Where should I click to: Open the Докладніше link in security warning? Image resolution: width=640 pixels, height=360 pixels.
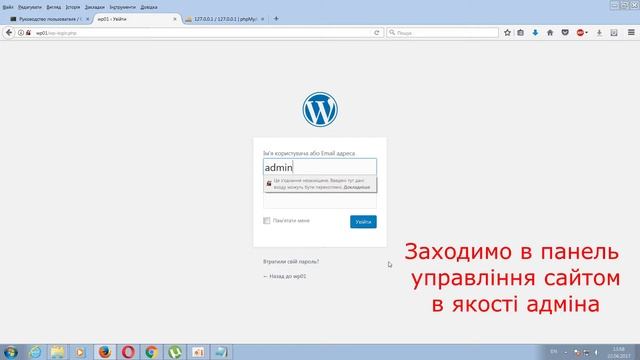pos(357,187)
